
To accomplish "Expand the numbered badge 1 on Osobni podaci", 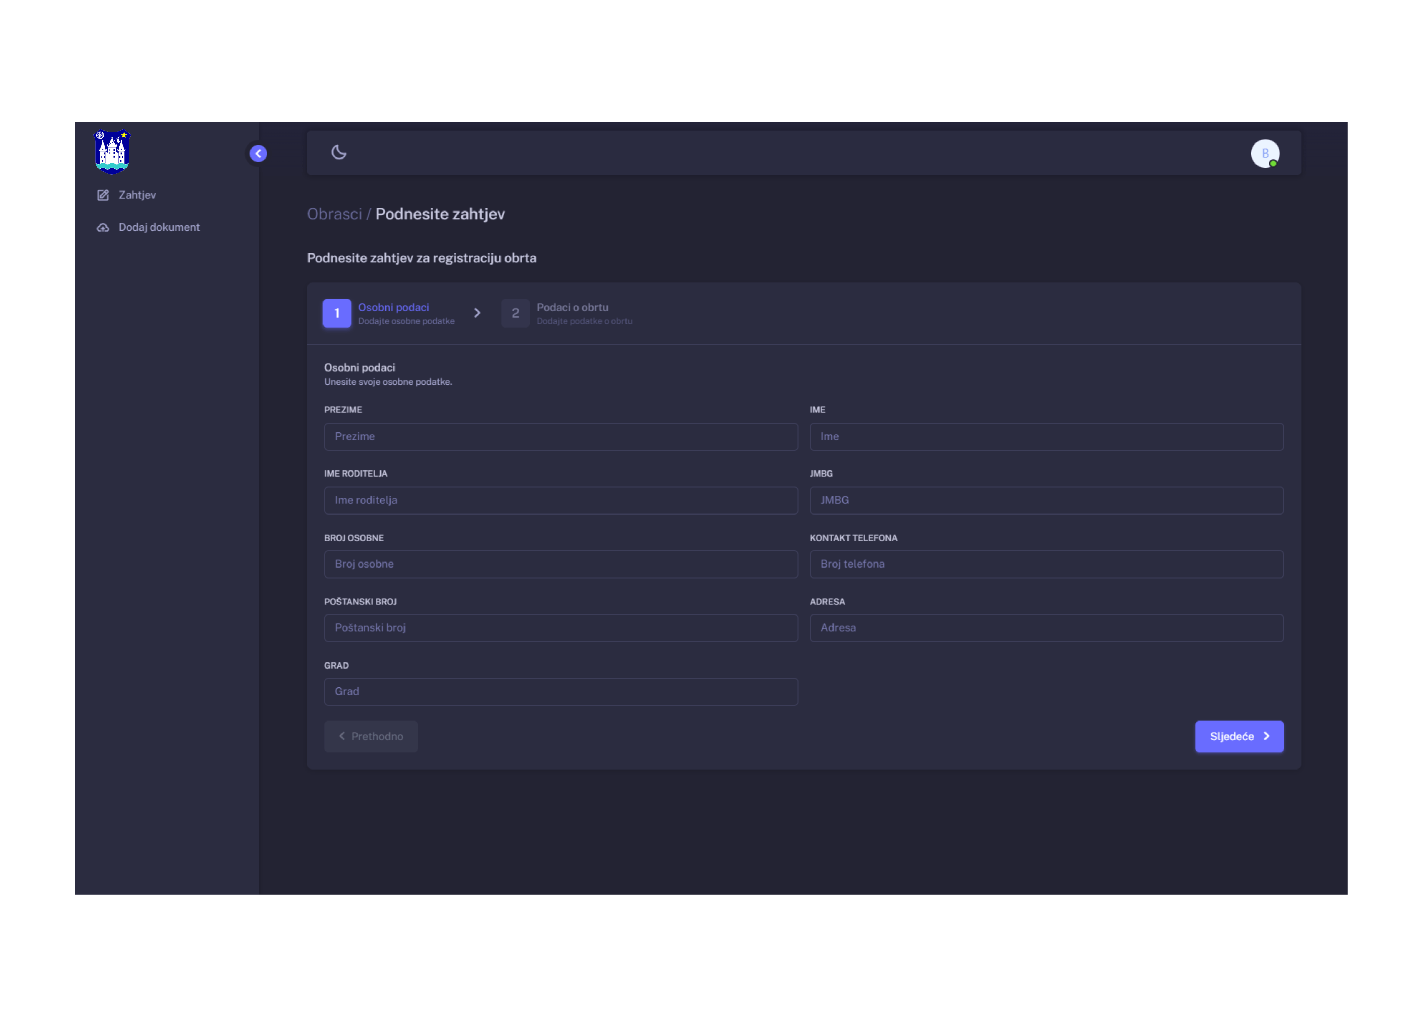I will [337, 312].
